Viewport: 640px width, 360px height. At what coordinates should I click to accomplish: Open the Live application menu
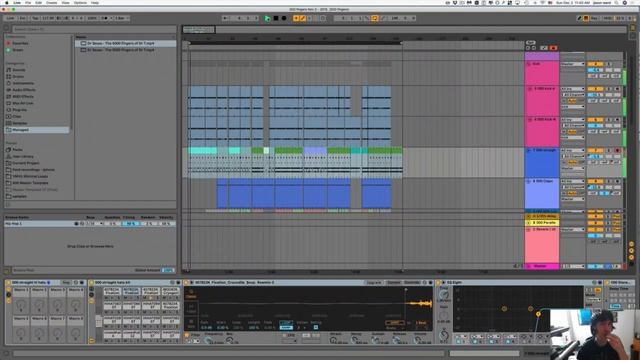(x=17, y=2)
